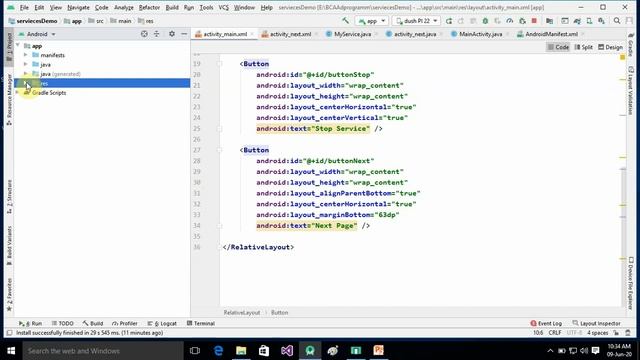Select the Split view mode
Screen dimensions: 640x360
coord(584,47)
